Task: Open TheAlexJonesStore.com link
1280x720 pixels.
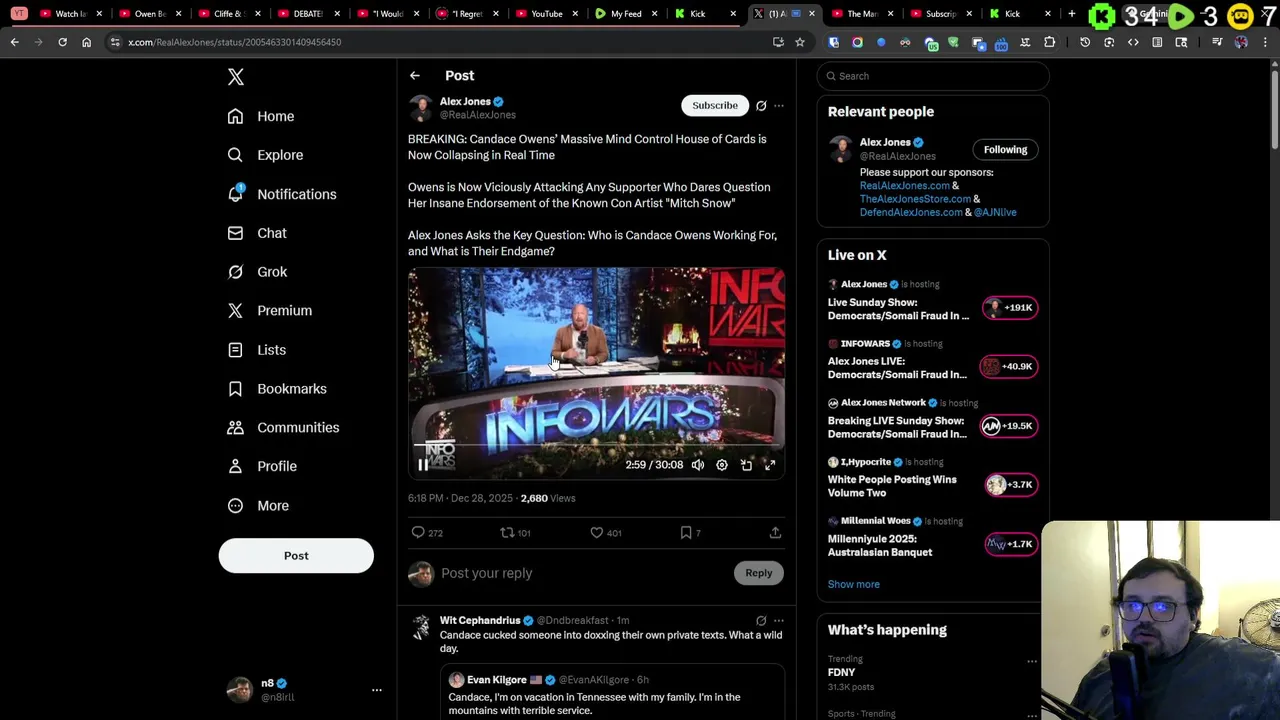Action: (x=915, y=199)
